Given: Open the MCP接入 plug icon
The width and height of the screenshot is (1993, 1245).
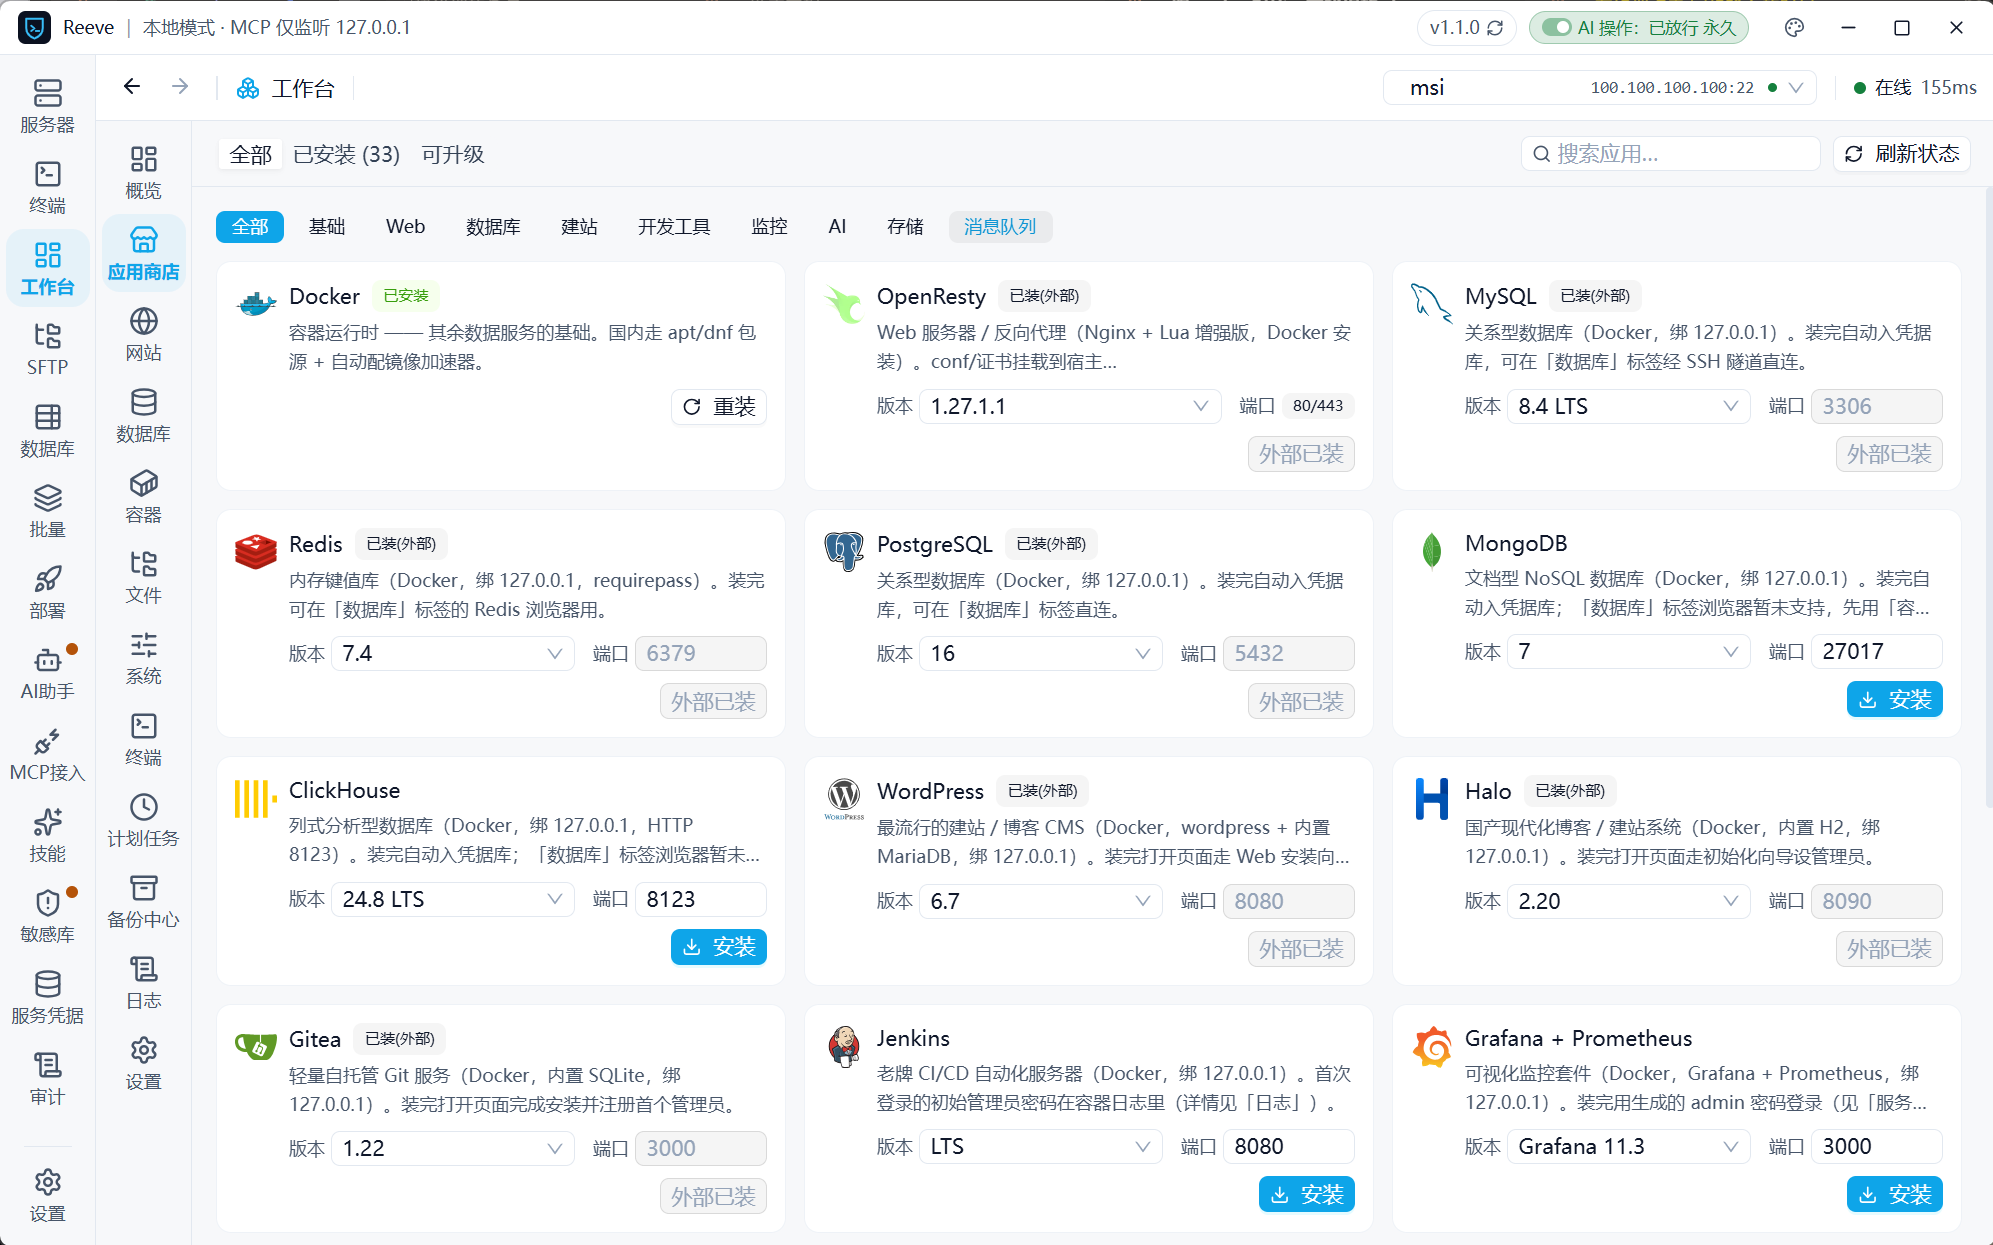Looking at the screenshot, I should click(47, 753).
